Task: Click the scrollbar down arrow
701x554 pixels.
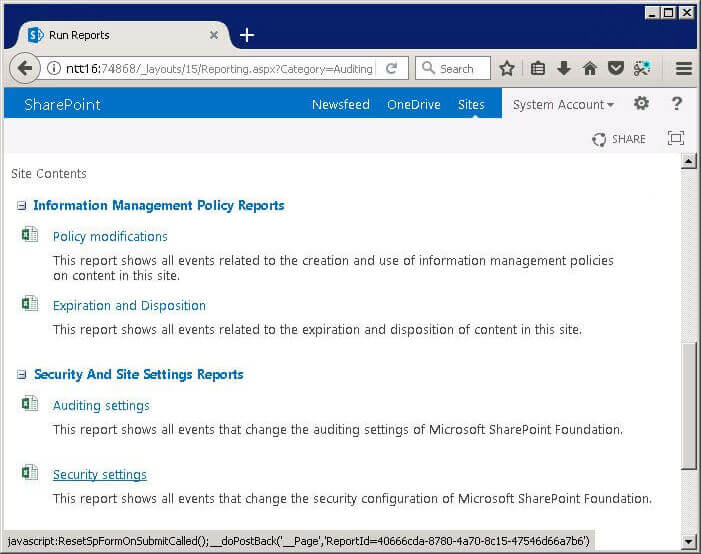Action: coord(688,541)
